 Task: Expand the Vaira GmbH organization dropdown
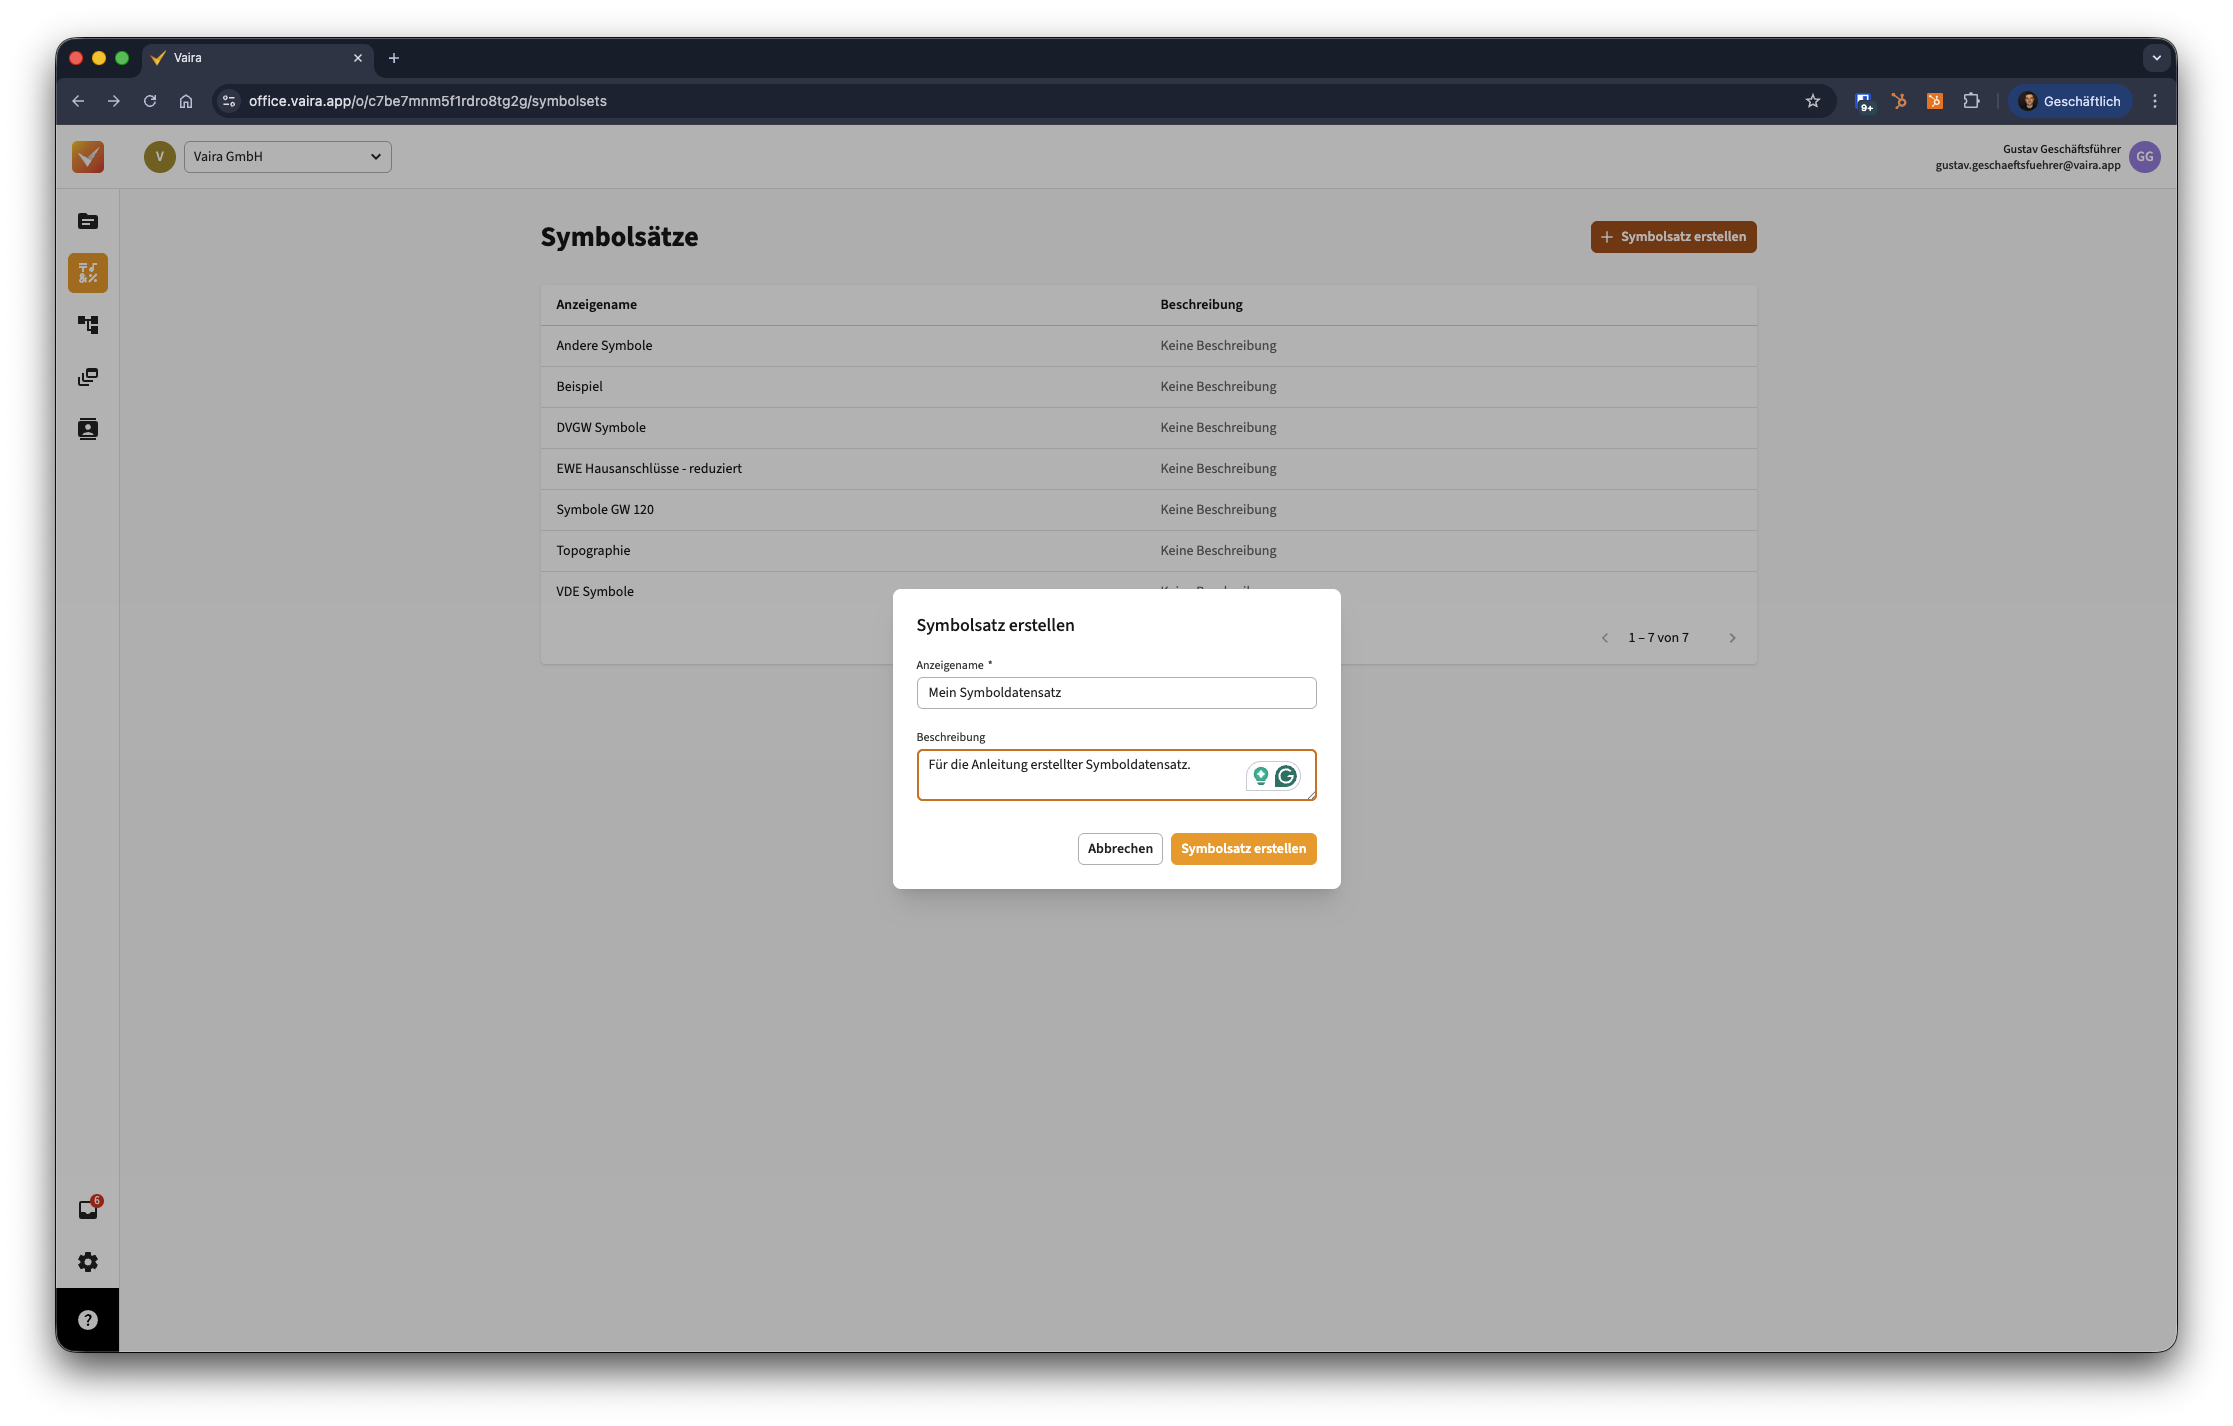click(x=287, y=157)
